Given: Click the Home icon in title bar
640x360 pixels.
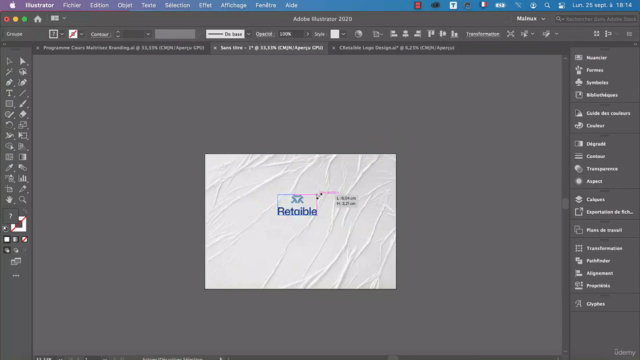Looking at the screenshot, I should 38,19.
